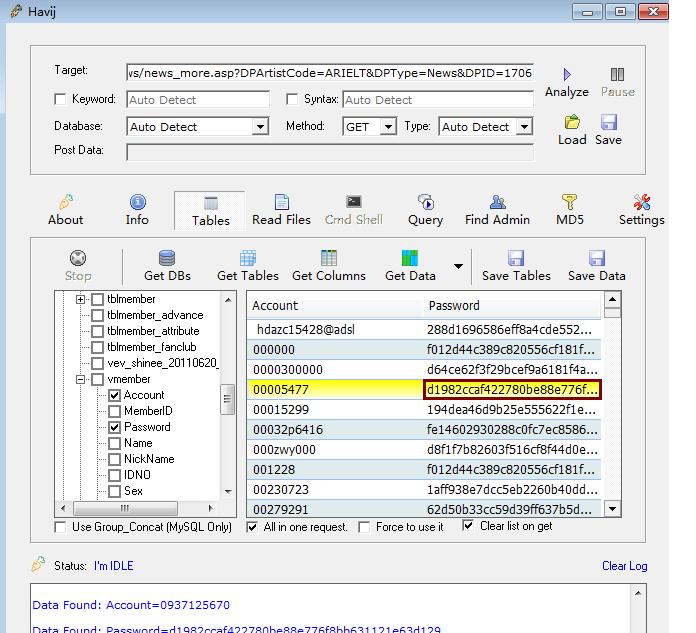
Task: Click the Save floppy icon beside Load
Action: point(609,122)
